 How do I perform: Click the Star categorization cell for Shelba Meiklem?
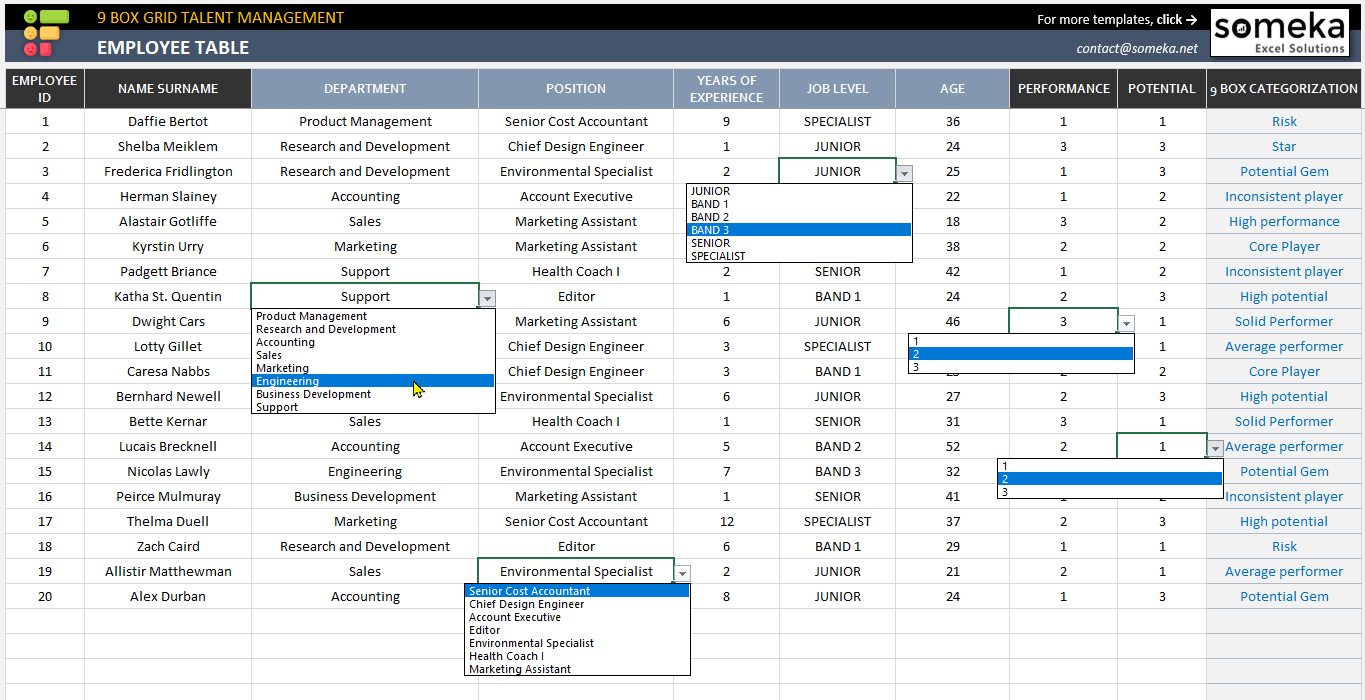(1284, 147)
